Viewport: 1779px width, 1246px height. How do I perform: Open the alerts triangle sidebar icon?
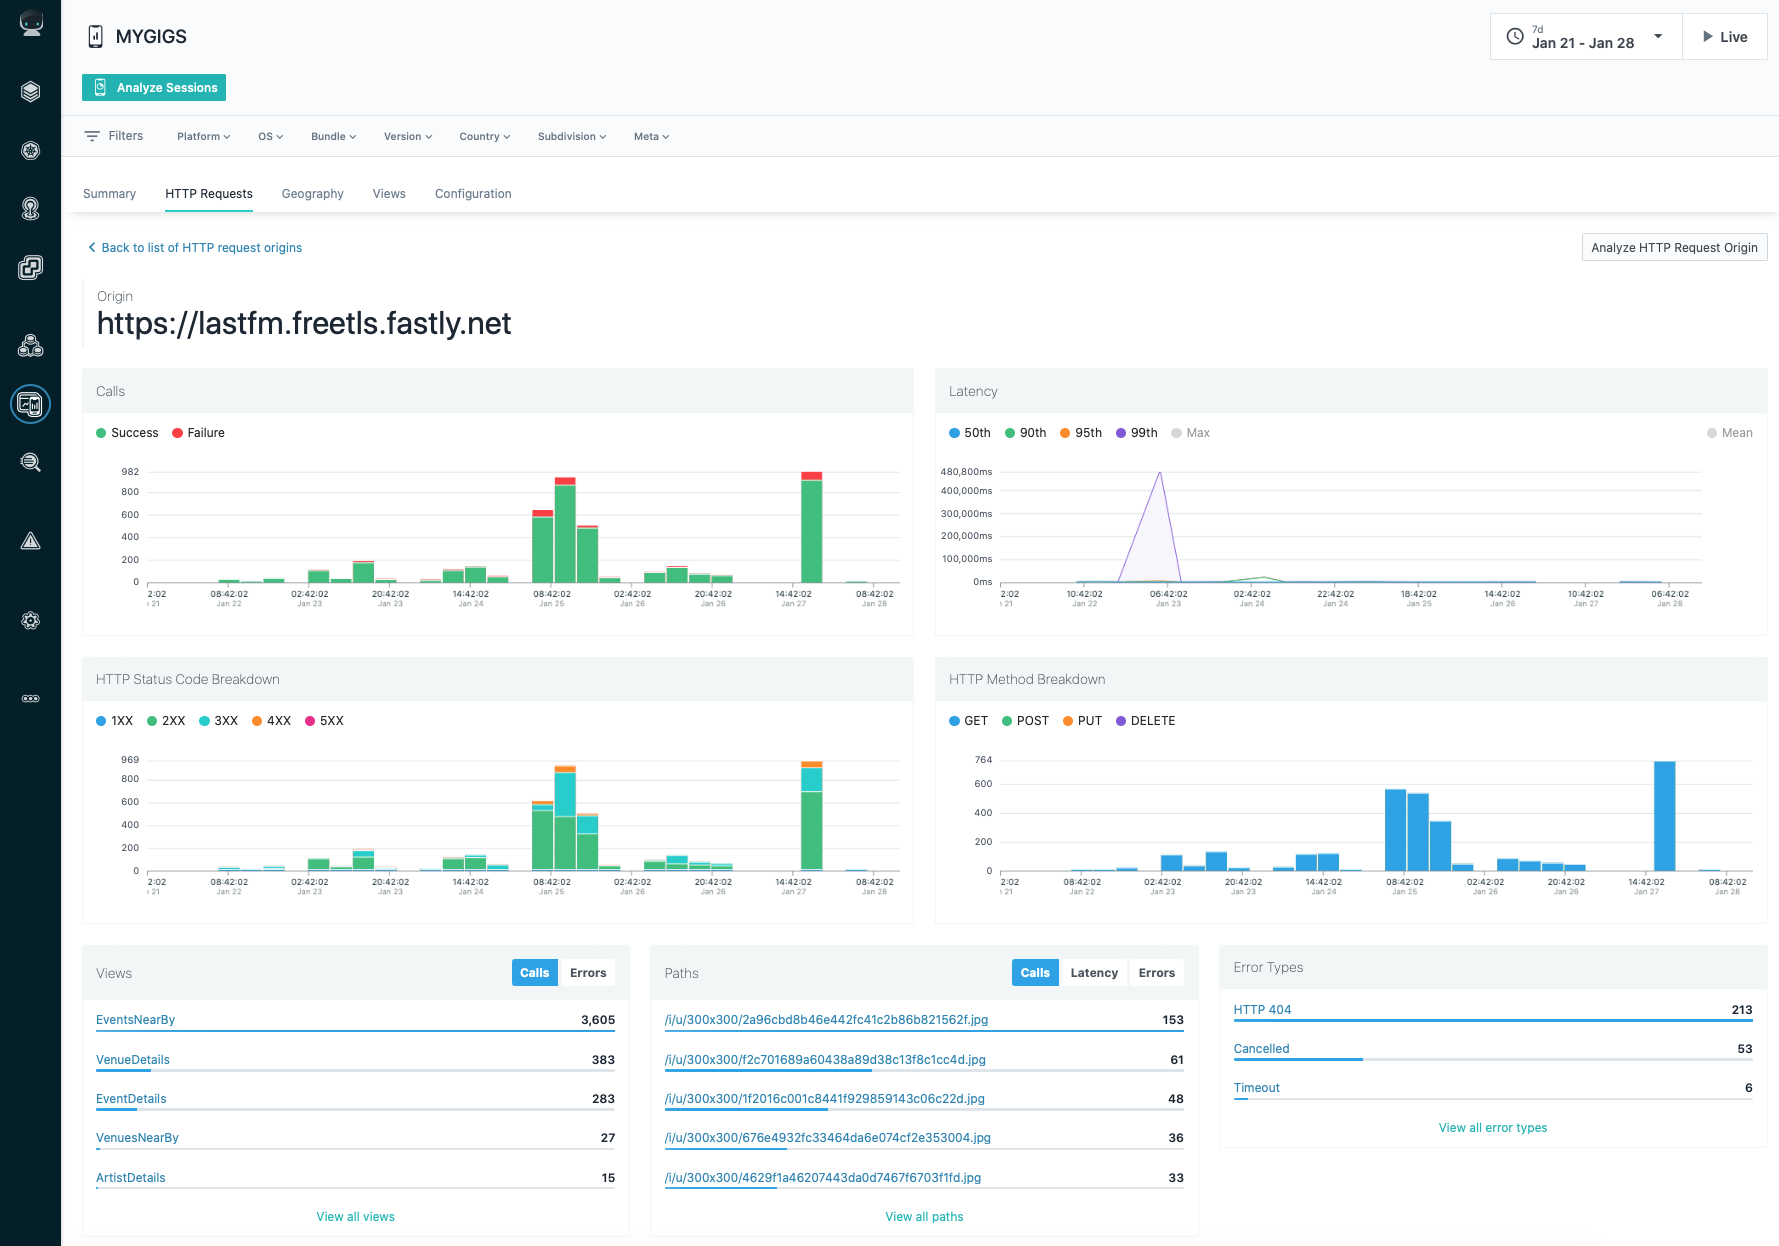(x=31, y=541)
